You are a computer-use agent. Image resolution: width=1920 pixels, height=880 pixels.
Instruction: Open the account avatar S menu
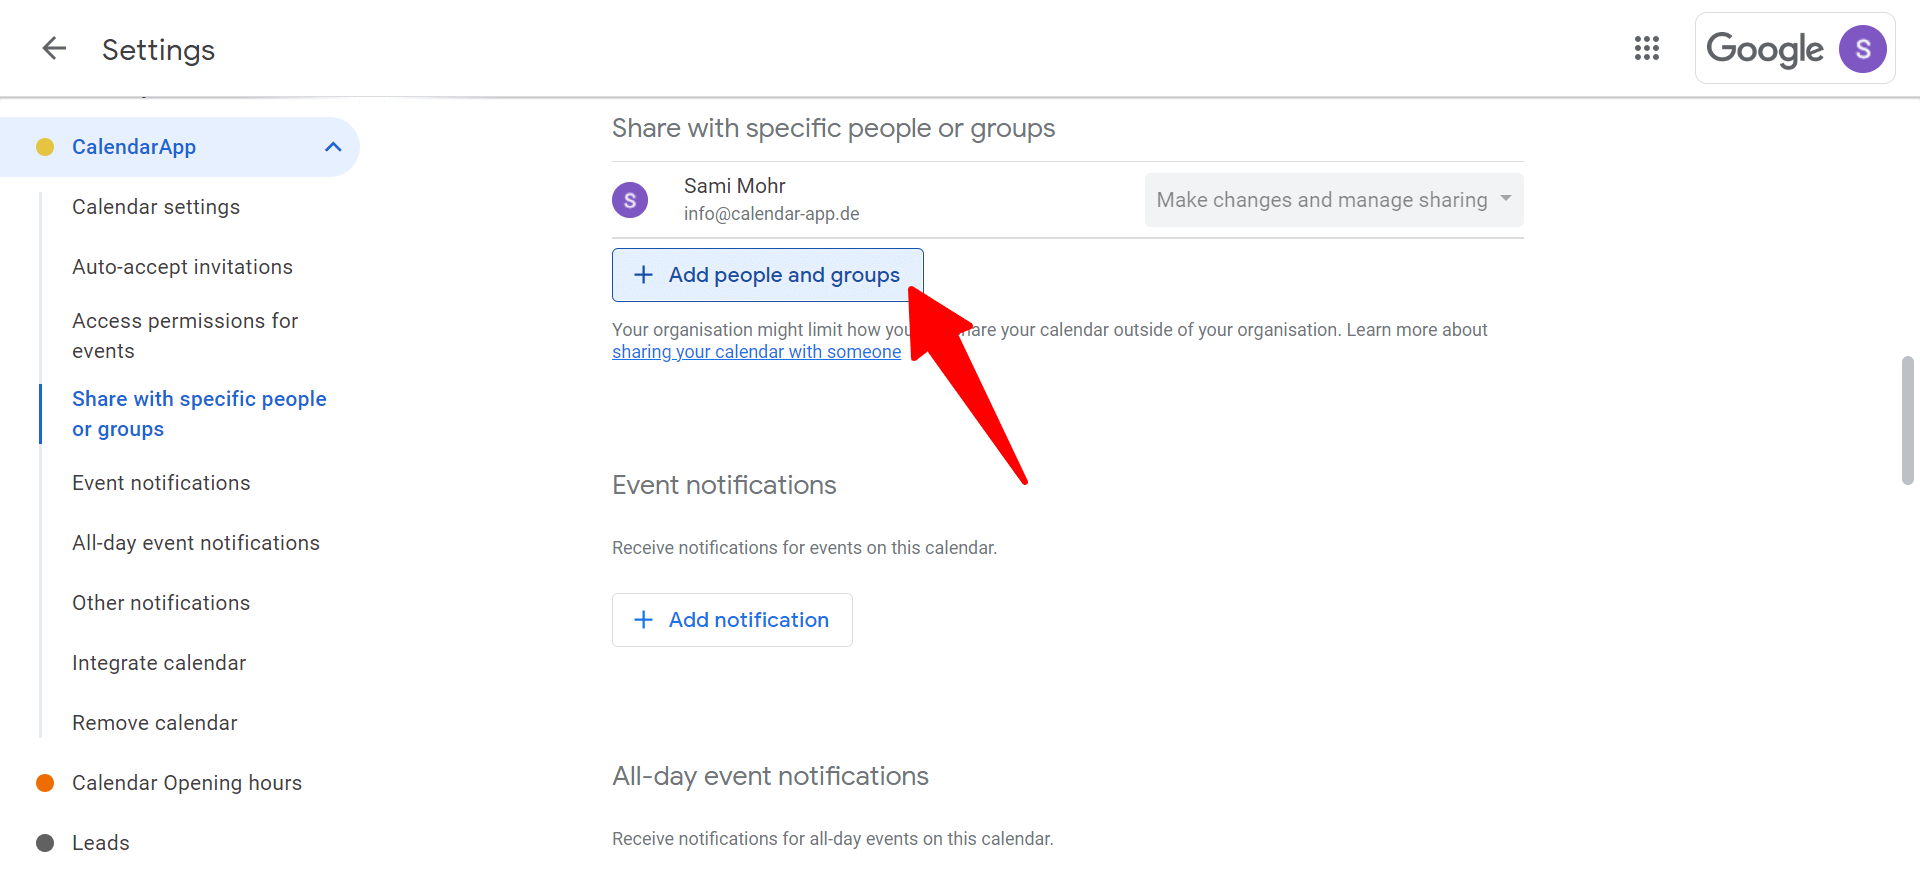tap(1862, 49)
